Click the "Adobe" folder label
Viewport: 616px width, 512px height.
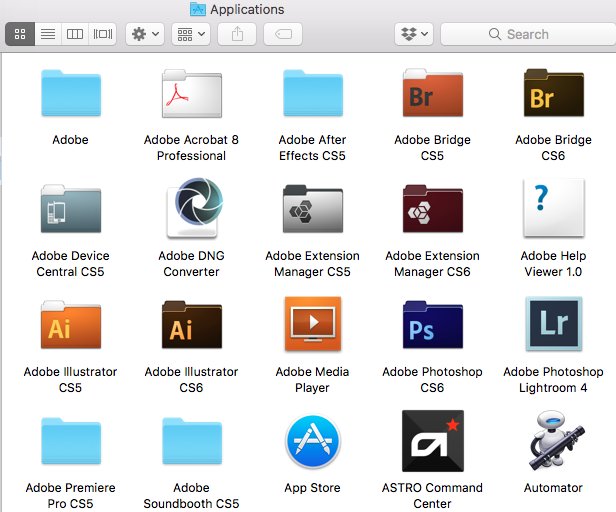pos(71,139)
